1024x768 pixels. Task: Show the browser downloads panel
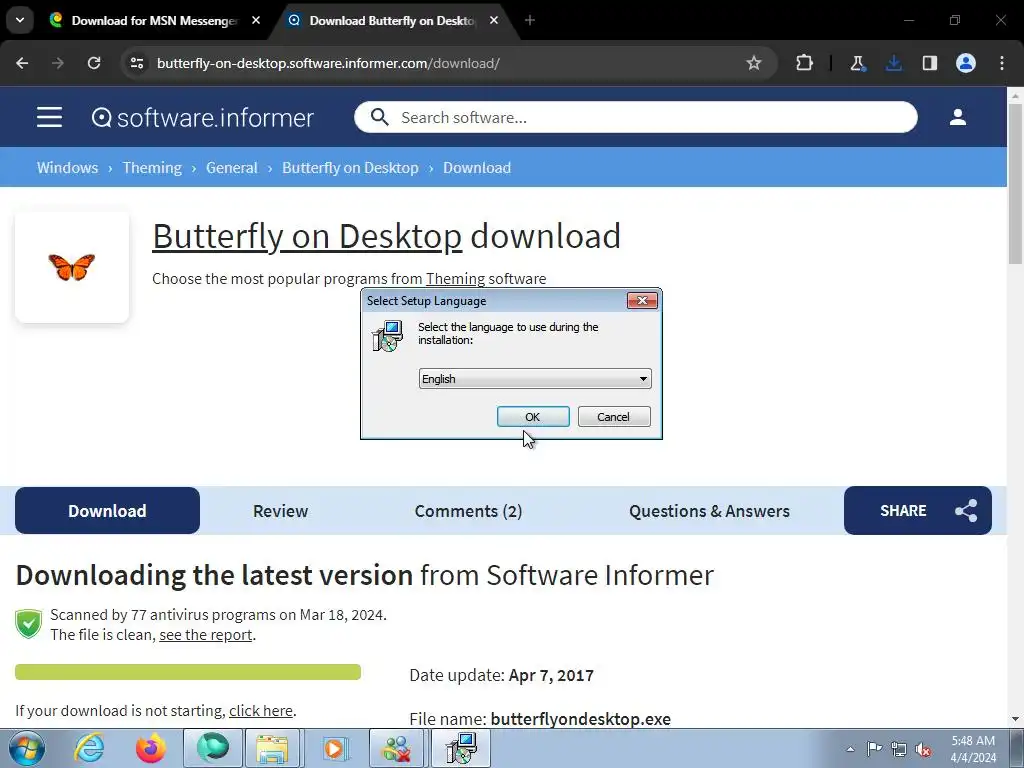coord(893,63)
